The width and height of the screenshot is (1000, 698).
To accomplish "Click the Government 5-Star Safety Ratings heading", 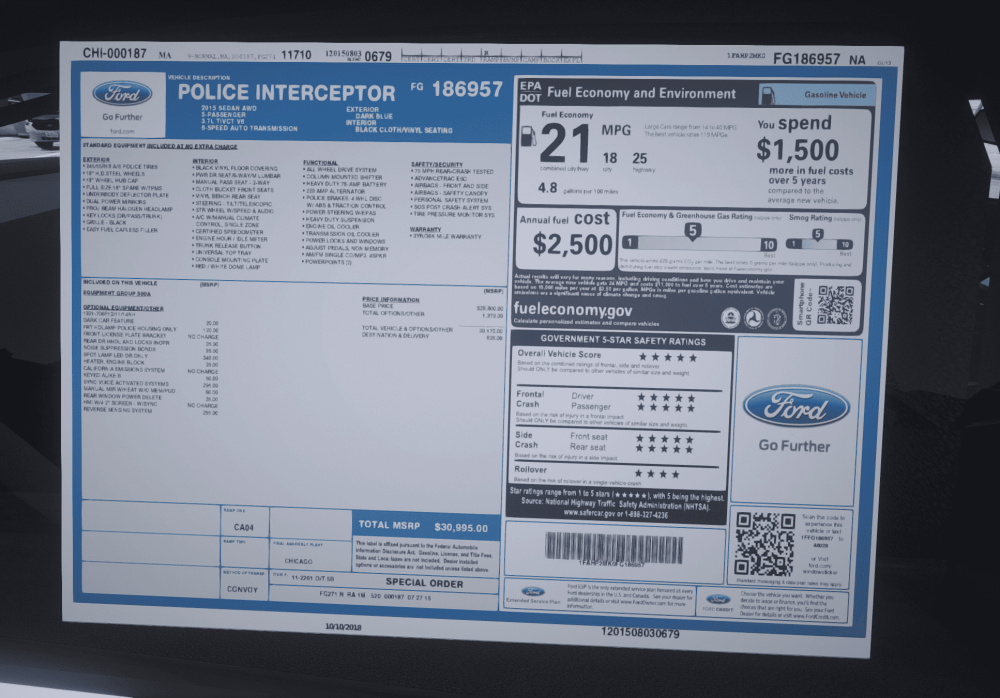I will 623,340.
